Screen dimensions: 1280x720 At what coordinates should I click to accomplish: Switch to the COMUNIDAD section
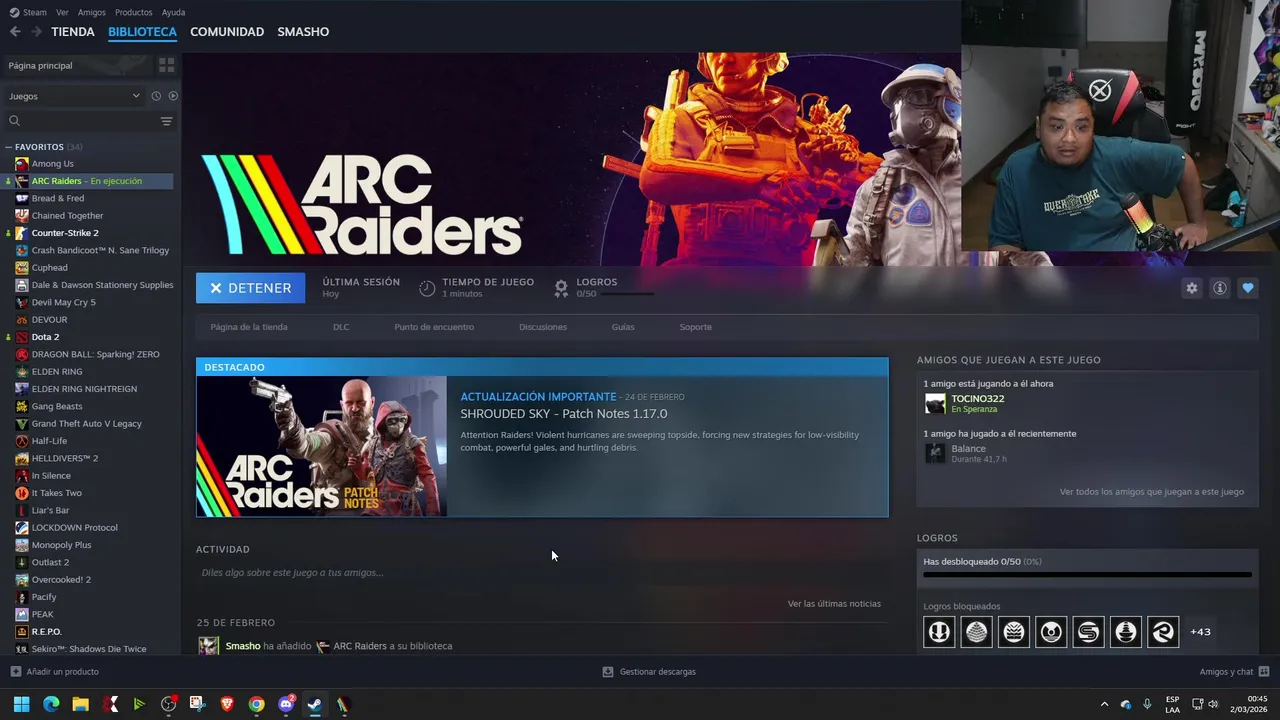pyautogui.click(x=227, y=32)
